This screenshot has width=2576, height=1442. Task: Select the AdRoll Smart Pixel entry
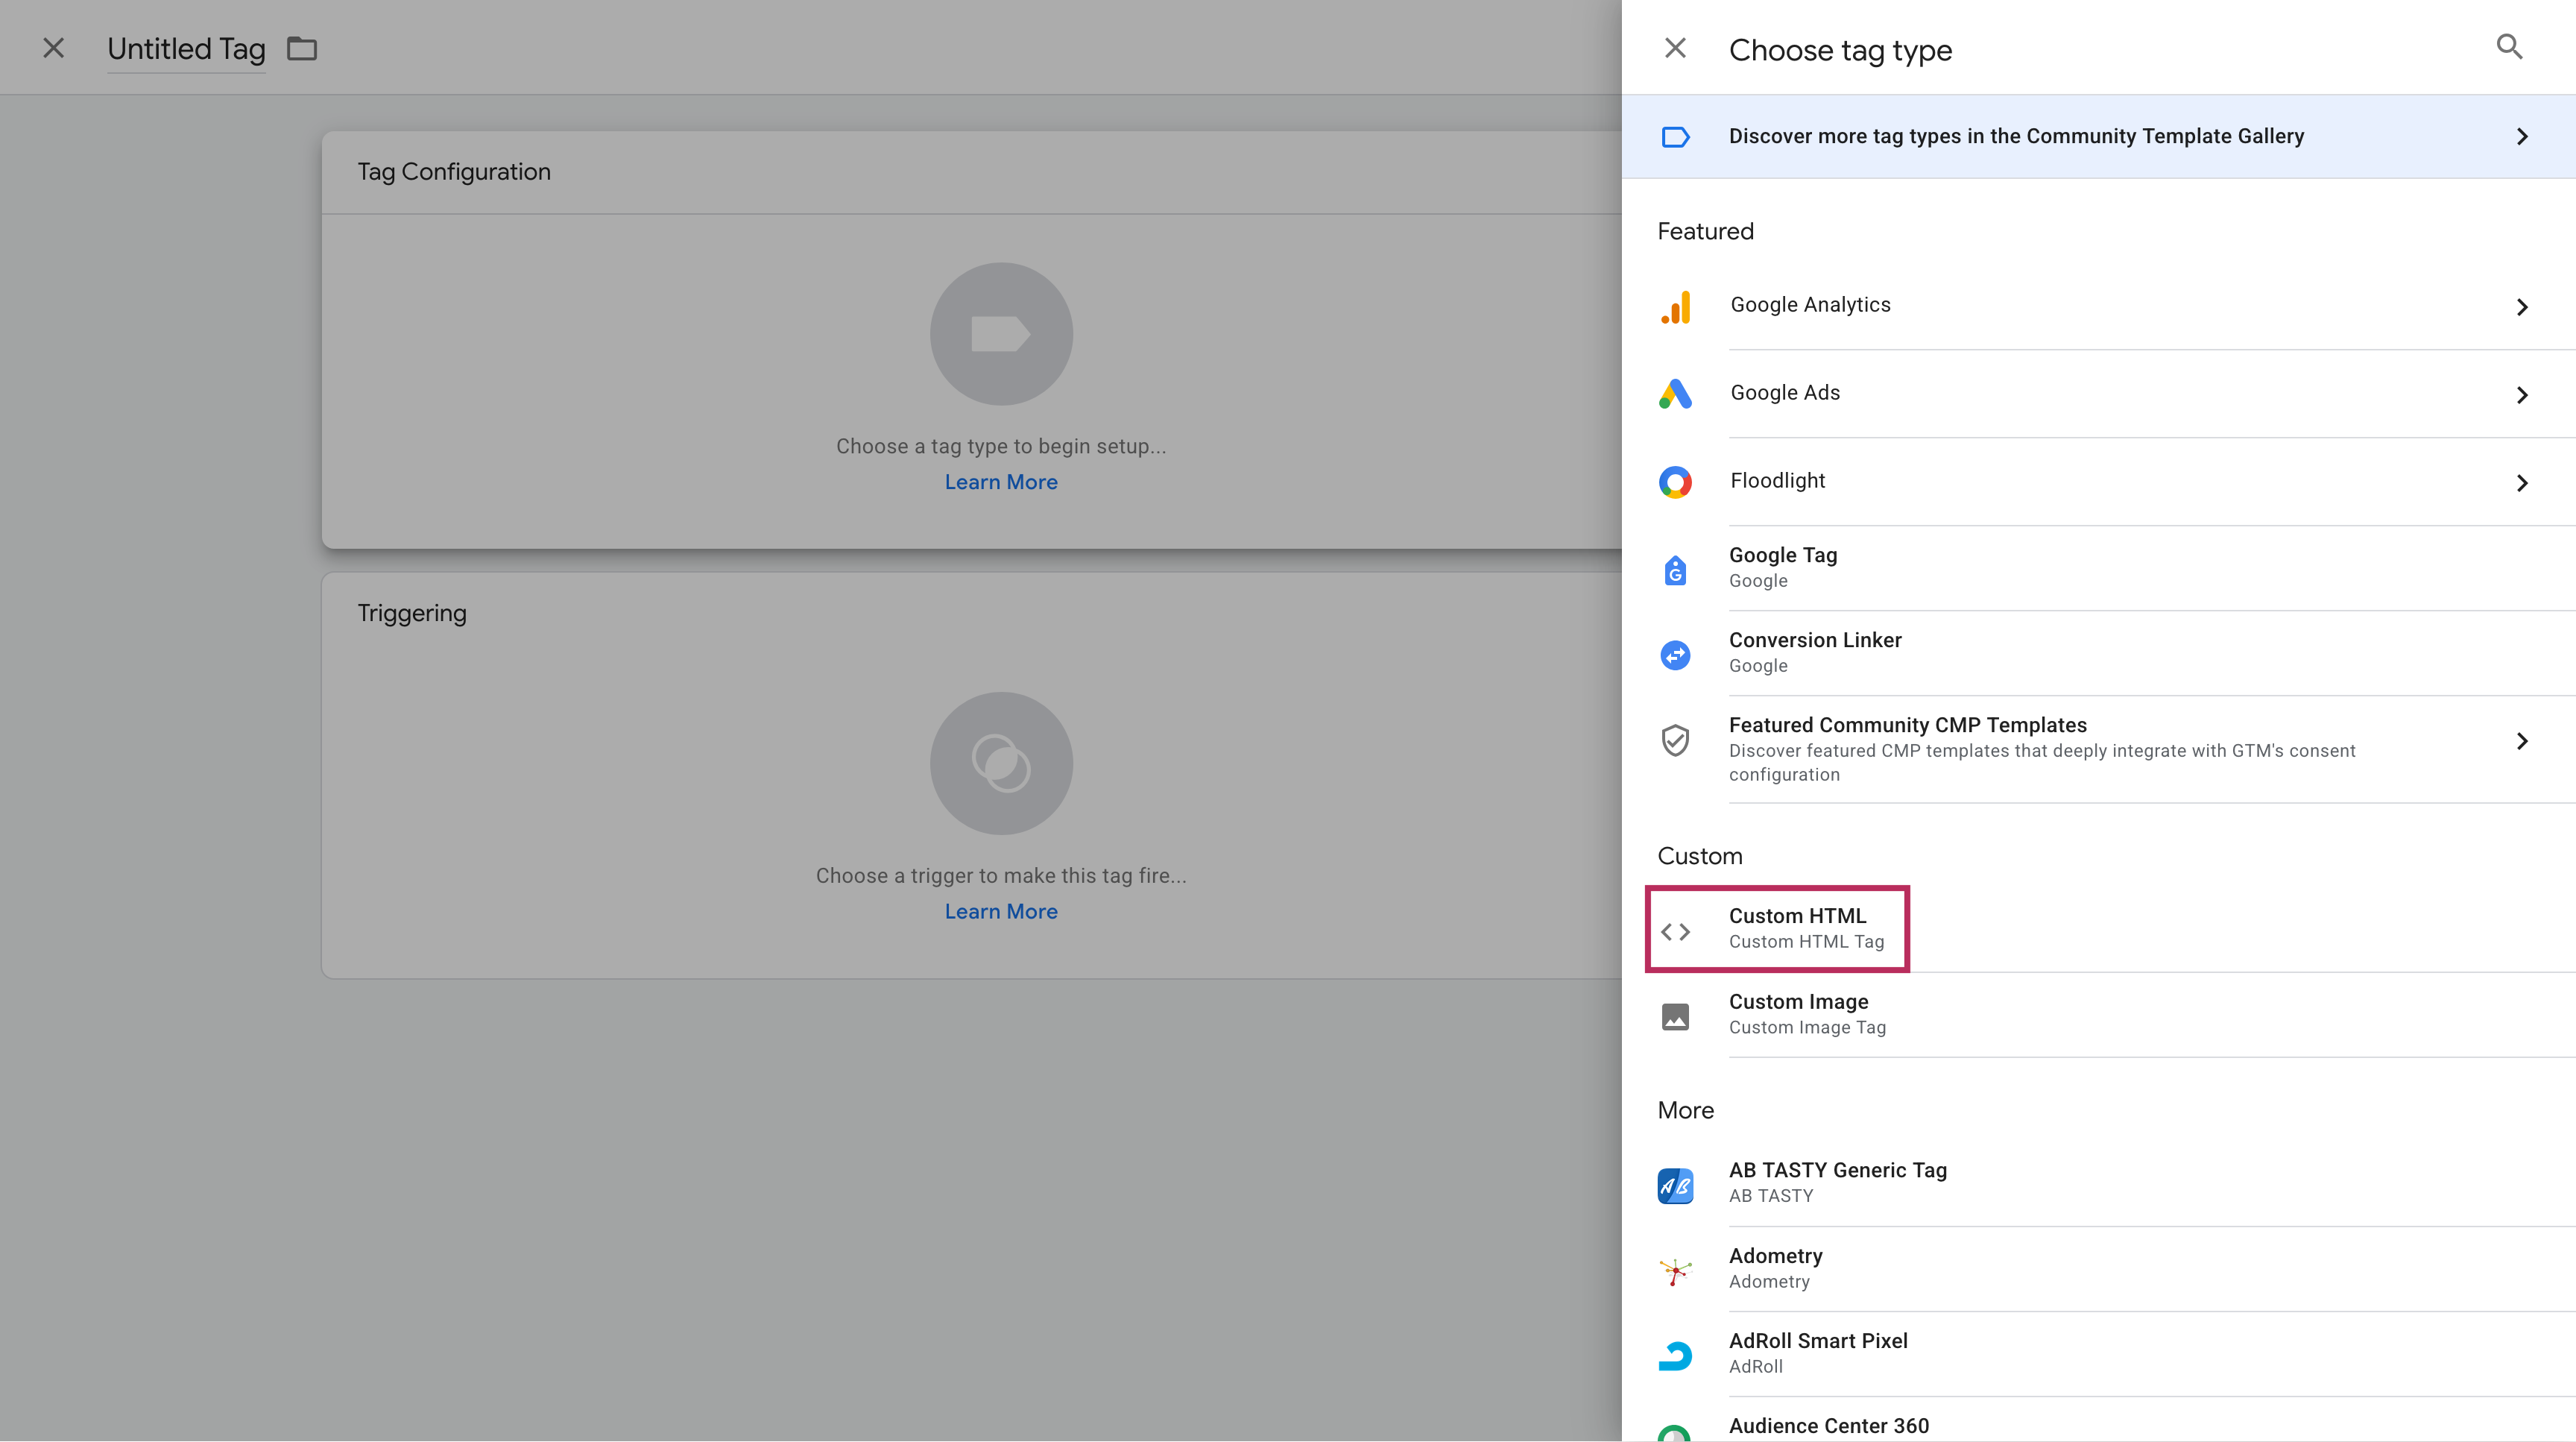point(1818,1352)
